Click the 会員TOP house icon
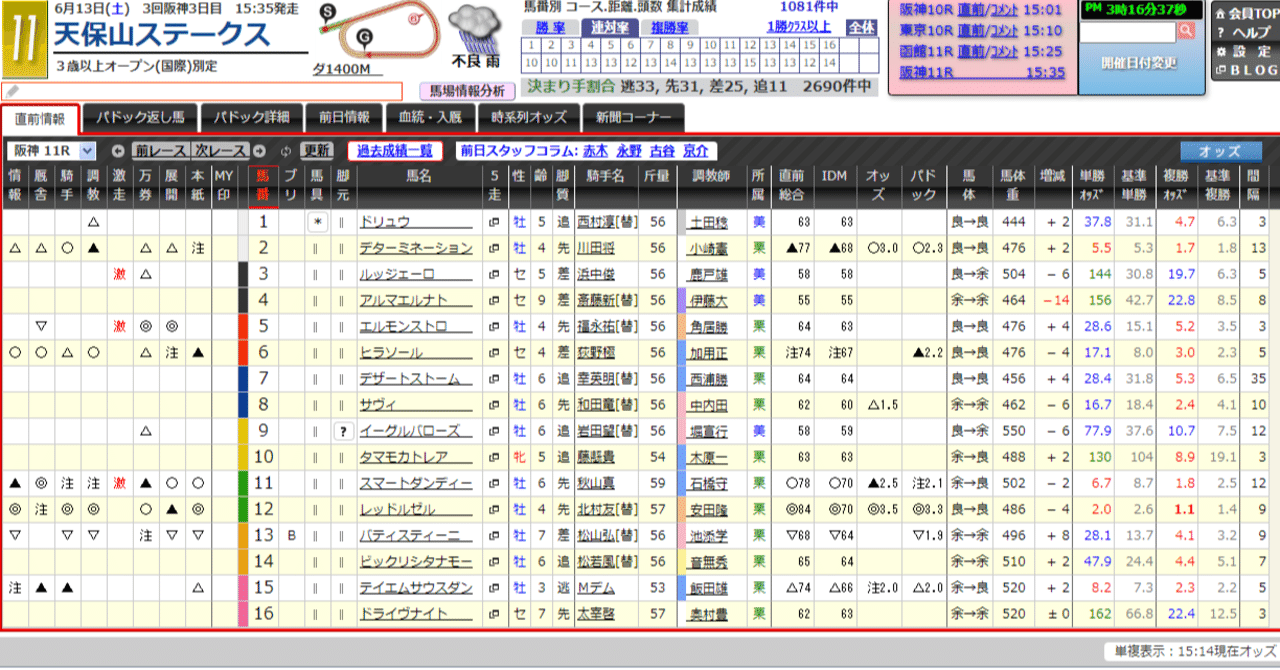Image resolution: width=1280 pixels, height=670 pixels. pyautogui.click(x=1221, y=14)
